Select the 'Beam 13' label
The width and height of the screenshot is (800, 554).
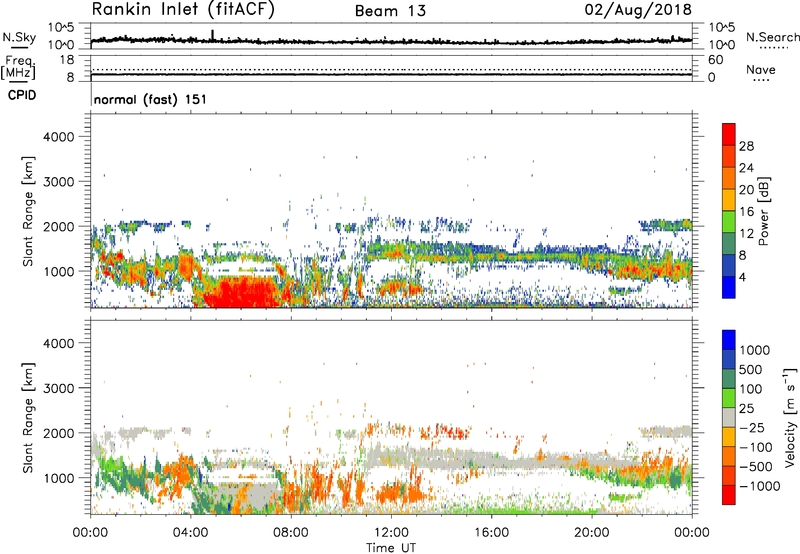tap(390, 11)
